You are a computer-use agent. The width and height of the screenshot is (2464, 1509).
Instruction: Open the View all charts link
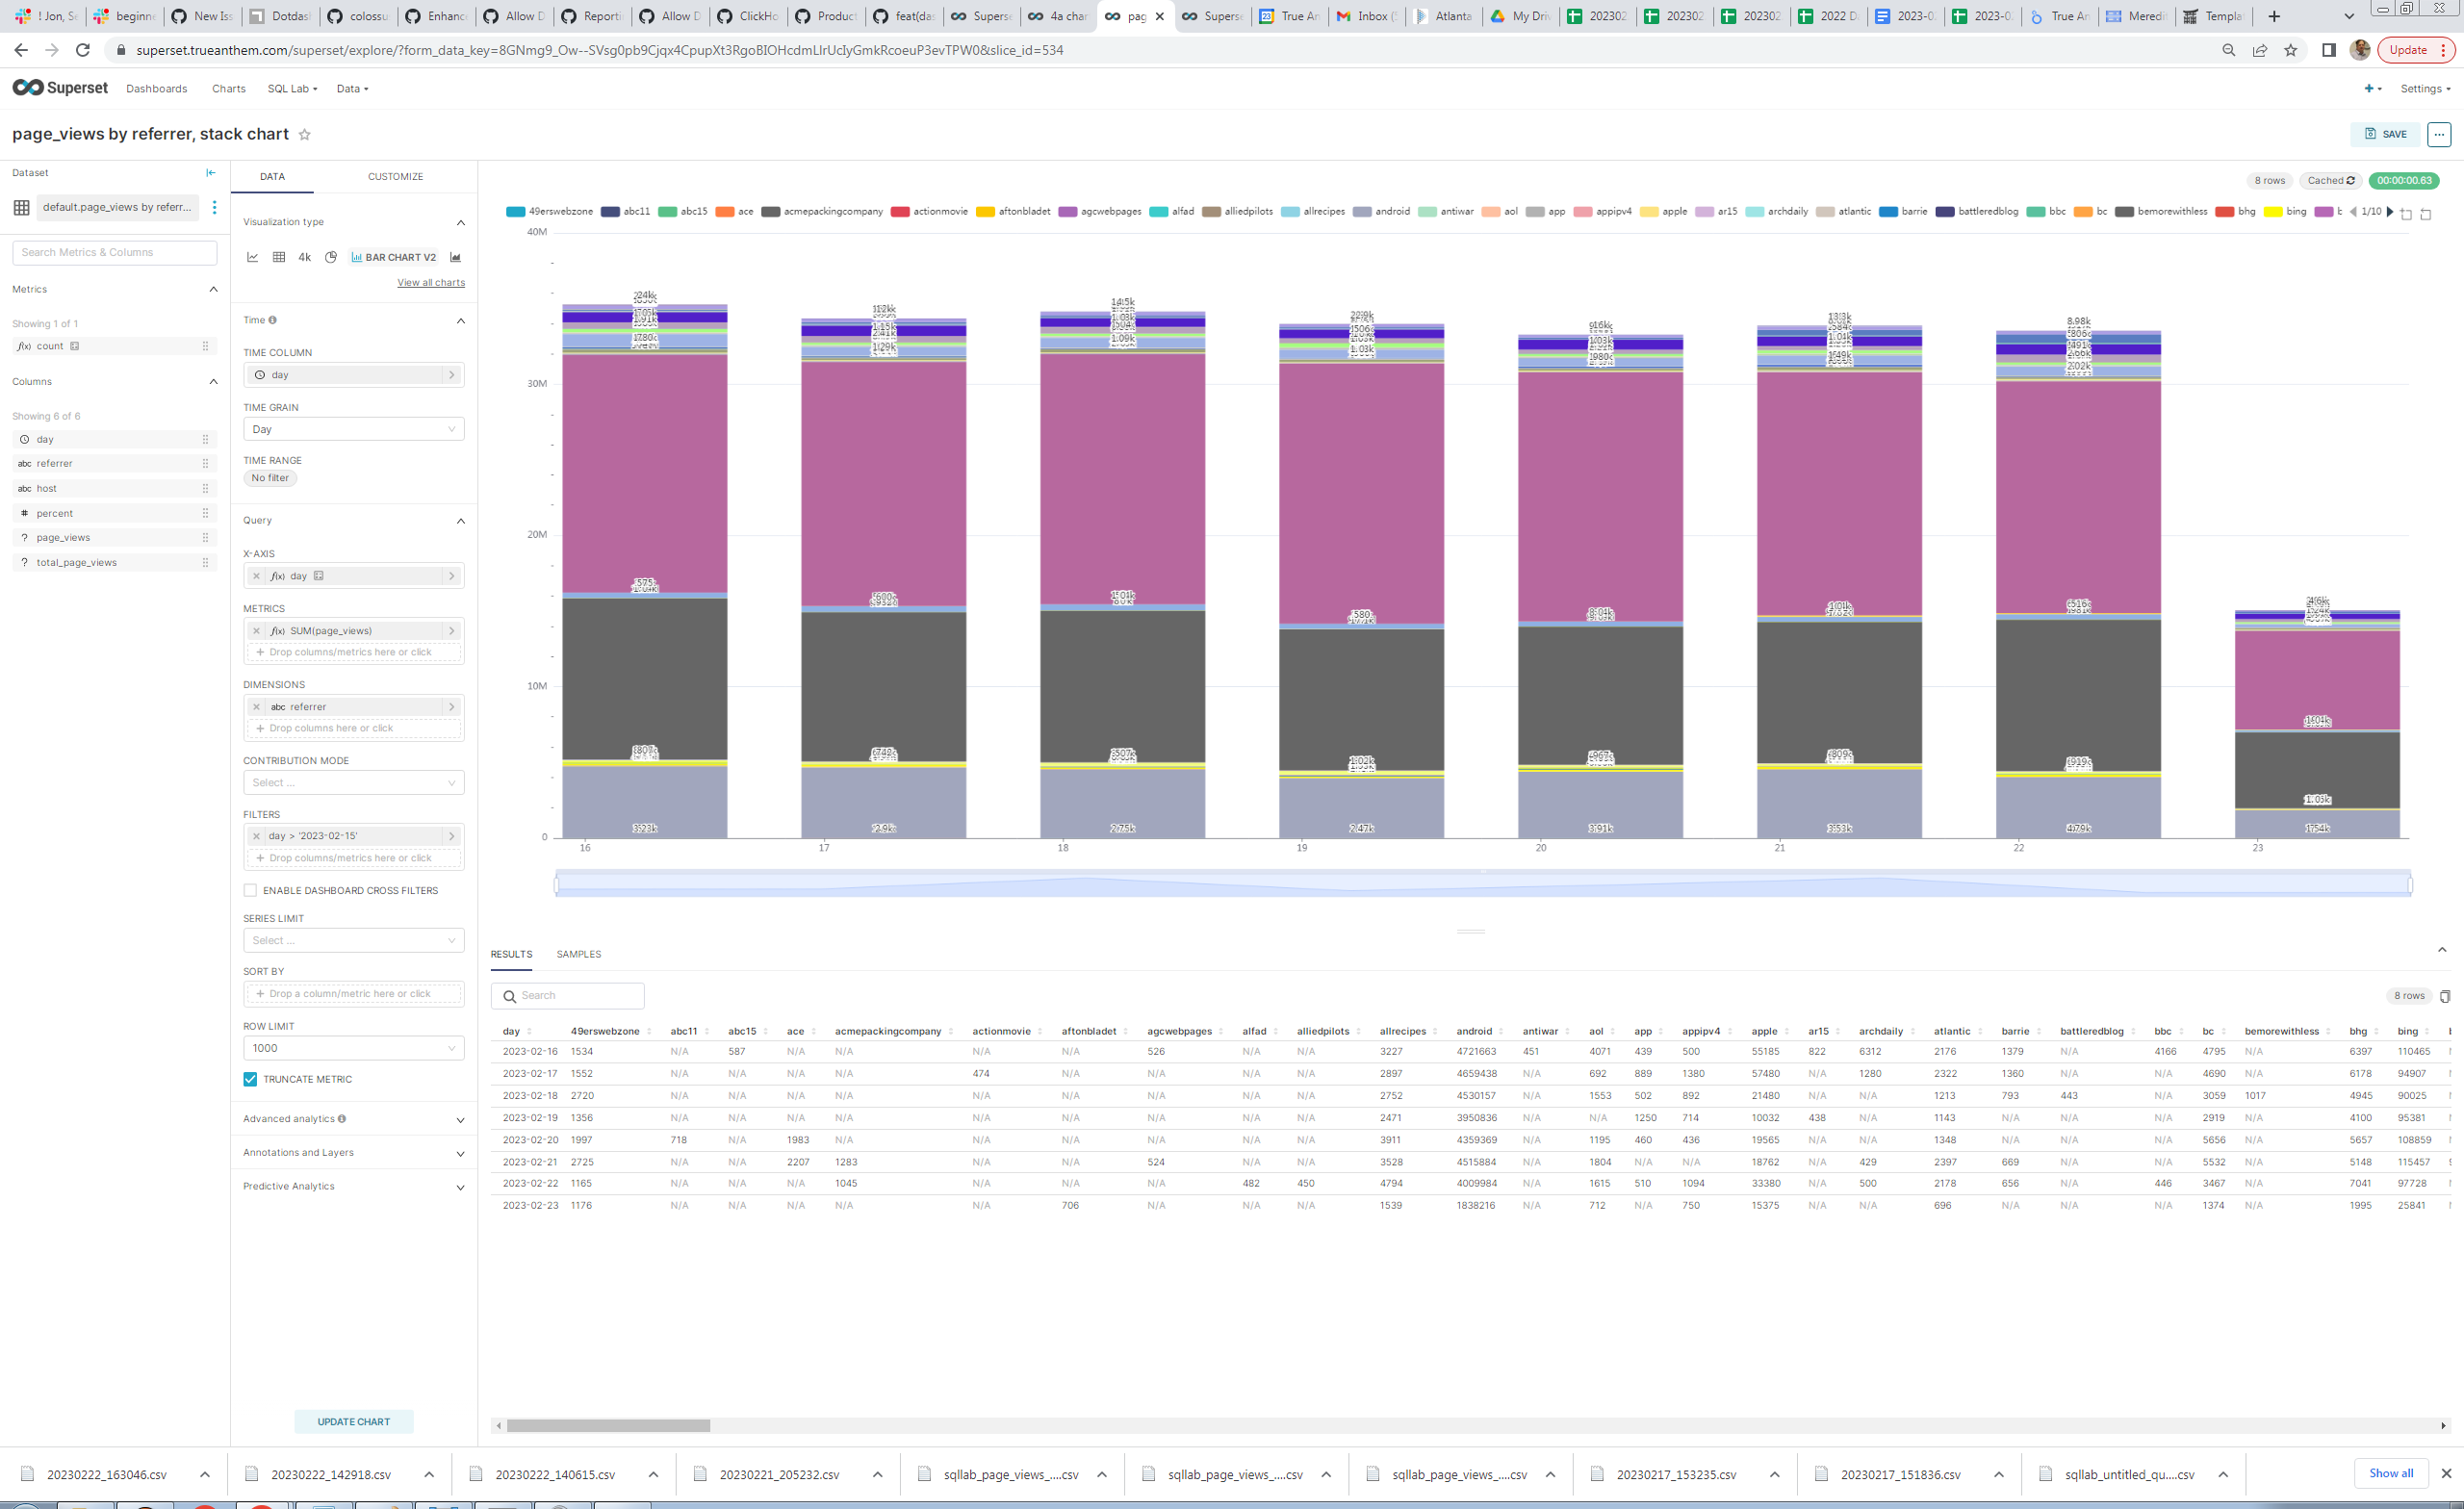(430, 282)
